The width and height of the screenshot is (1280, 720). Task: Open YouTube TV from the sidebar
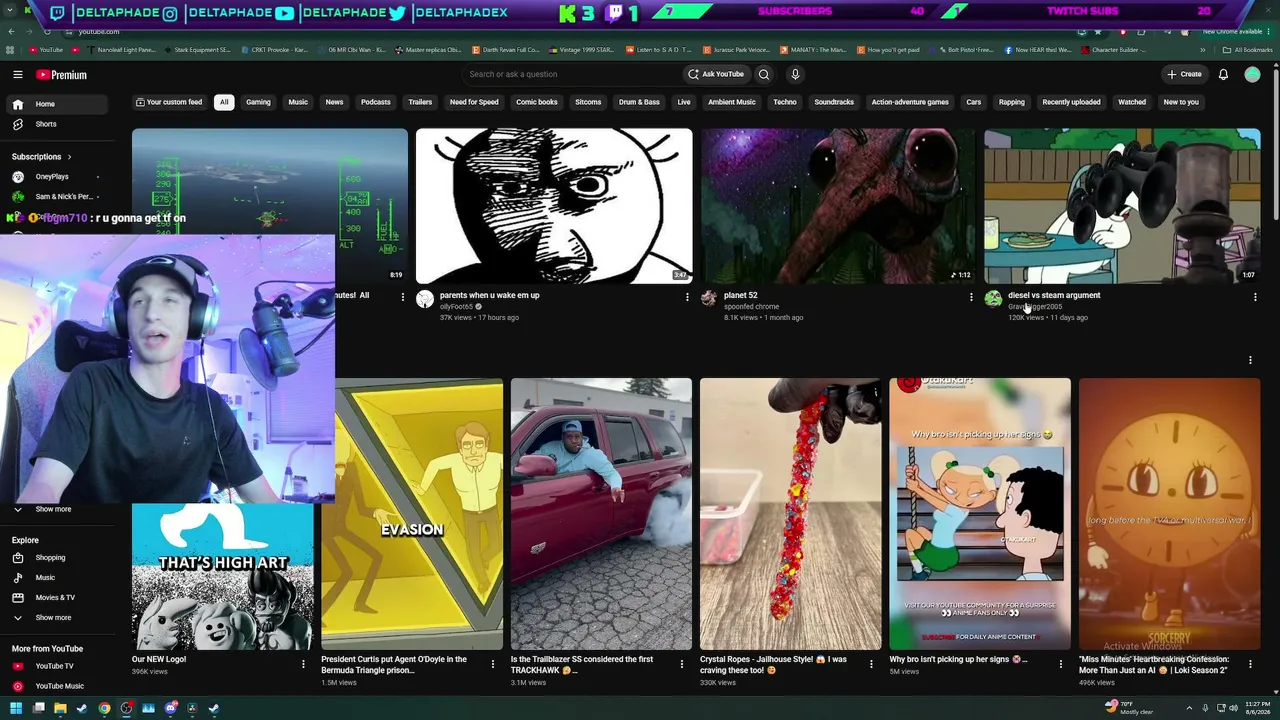[x=56, y=666]
